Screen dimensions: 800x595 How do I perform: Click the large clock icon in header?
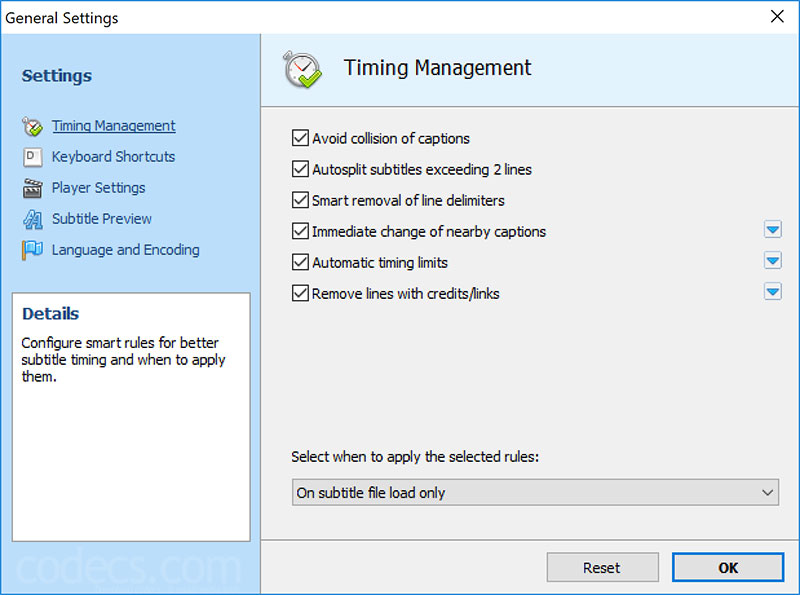tap(302, 69)
